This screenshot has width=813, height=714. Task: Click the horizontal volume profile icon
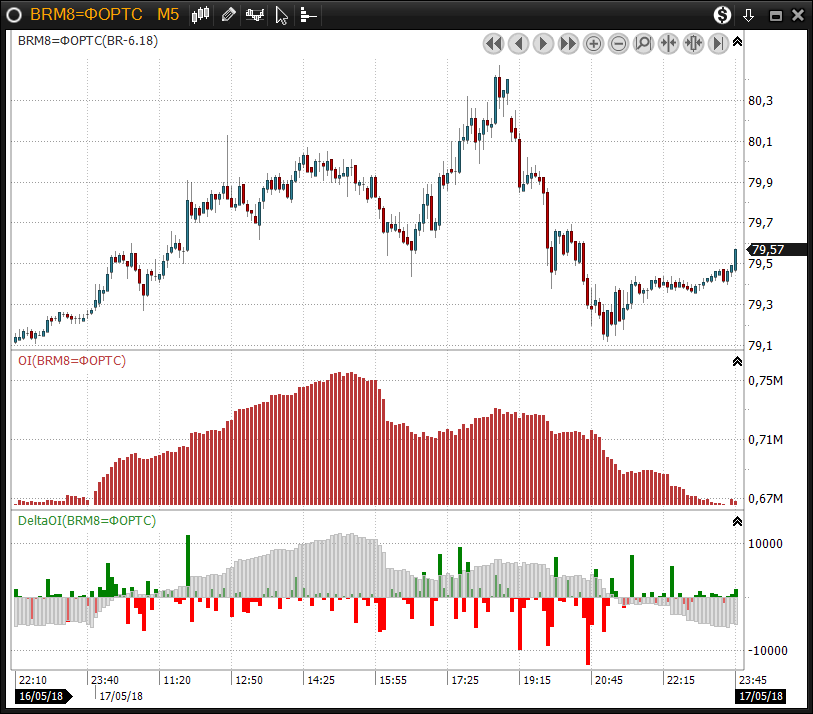(x=308, y=15)
